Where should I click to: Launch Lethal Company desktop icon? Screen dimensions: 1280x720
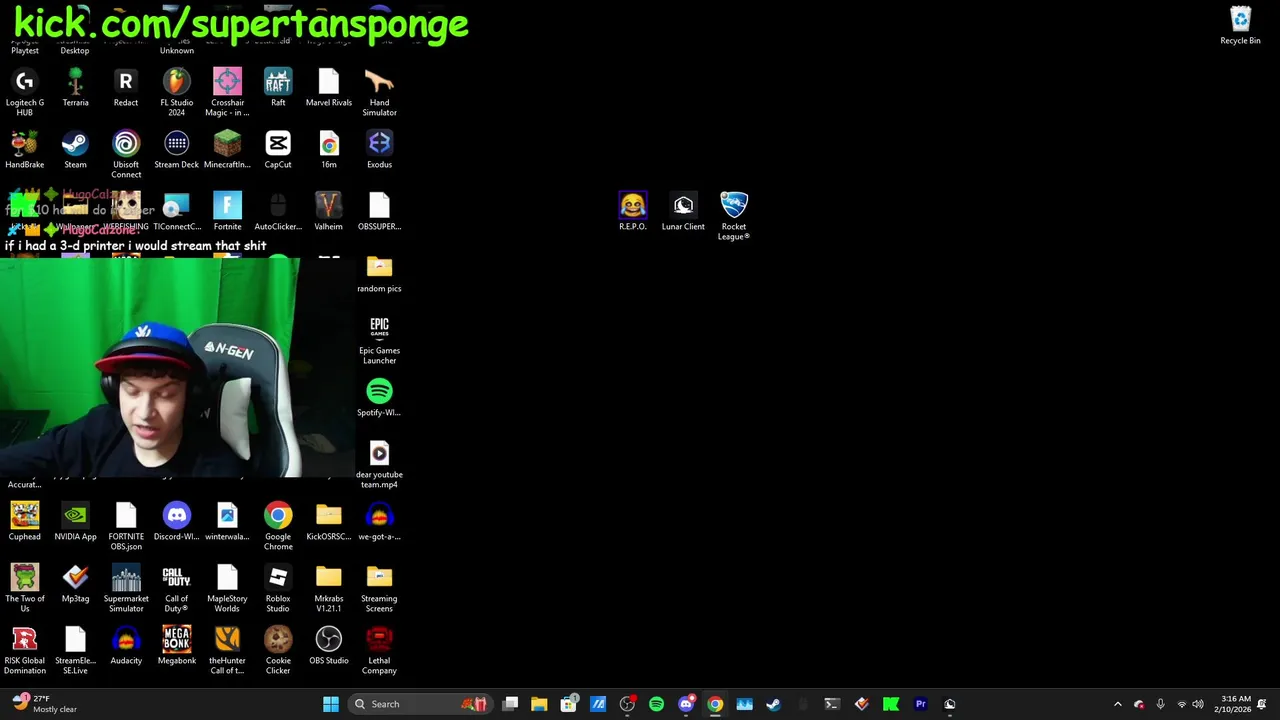tap(379, 651)
